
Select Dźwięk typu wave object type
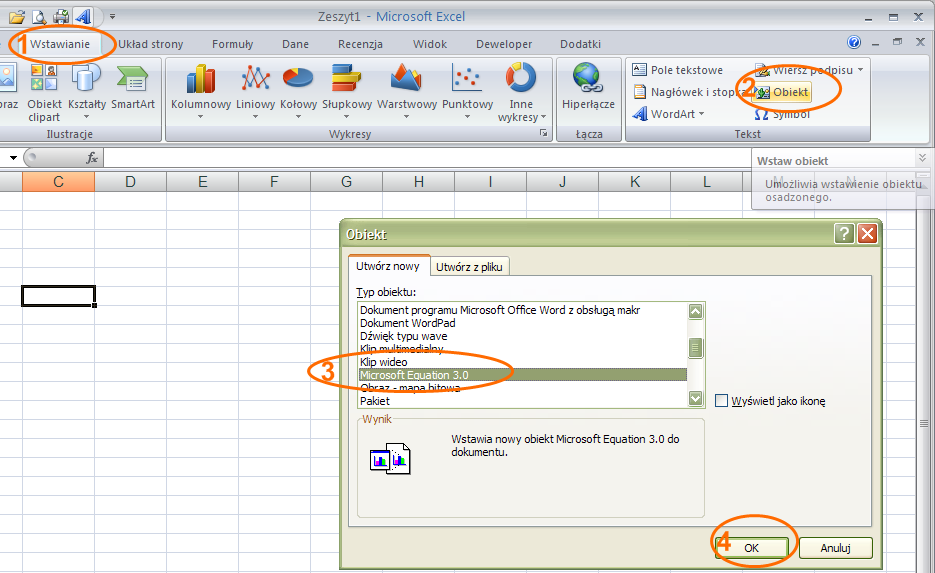[x=404, y=336]
